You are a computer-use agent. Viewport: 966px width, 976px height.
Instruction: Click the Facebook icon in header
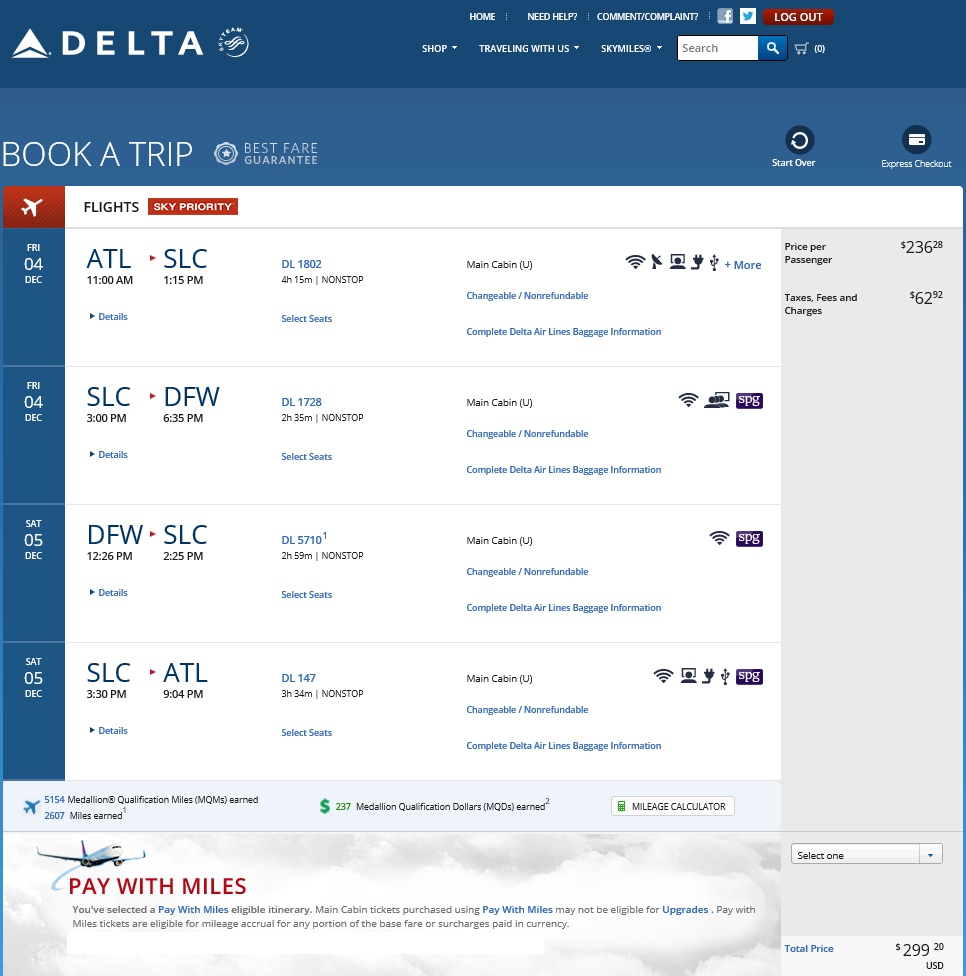pos(725,16)
